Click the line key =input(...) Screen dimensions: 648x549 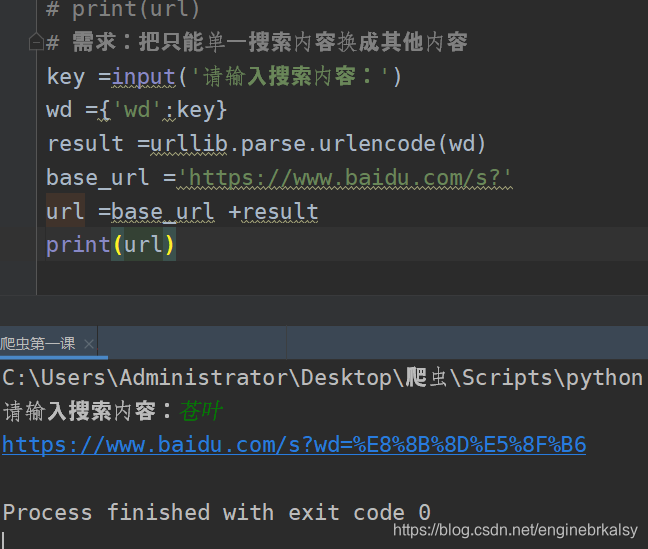pyautogui.click(x=224, y=77)
